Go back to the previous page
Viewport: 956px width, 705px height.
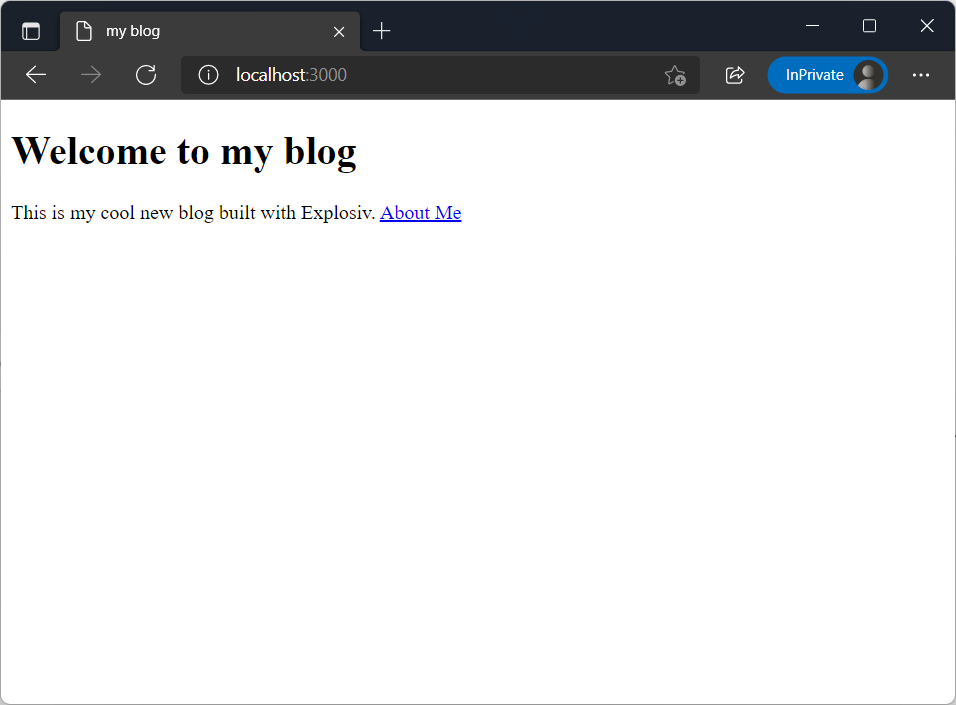[36, 75]
